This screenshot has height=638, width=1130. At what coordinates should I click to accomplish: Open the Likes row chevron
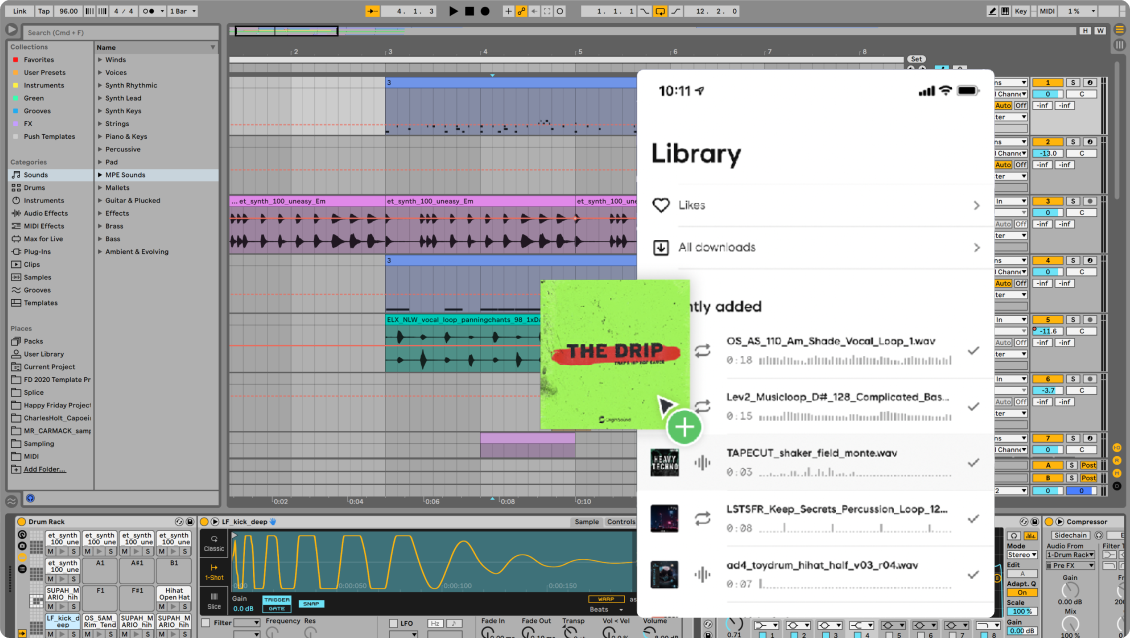(976, 205)
